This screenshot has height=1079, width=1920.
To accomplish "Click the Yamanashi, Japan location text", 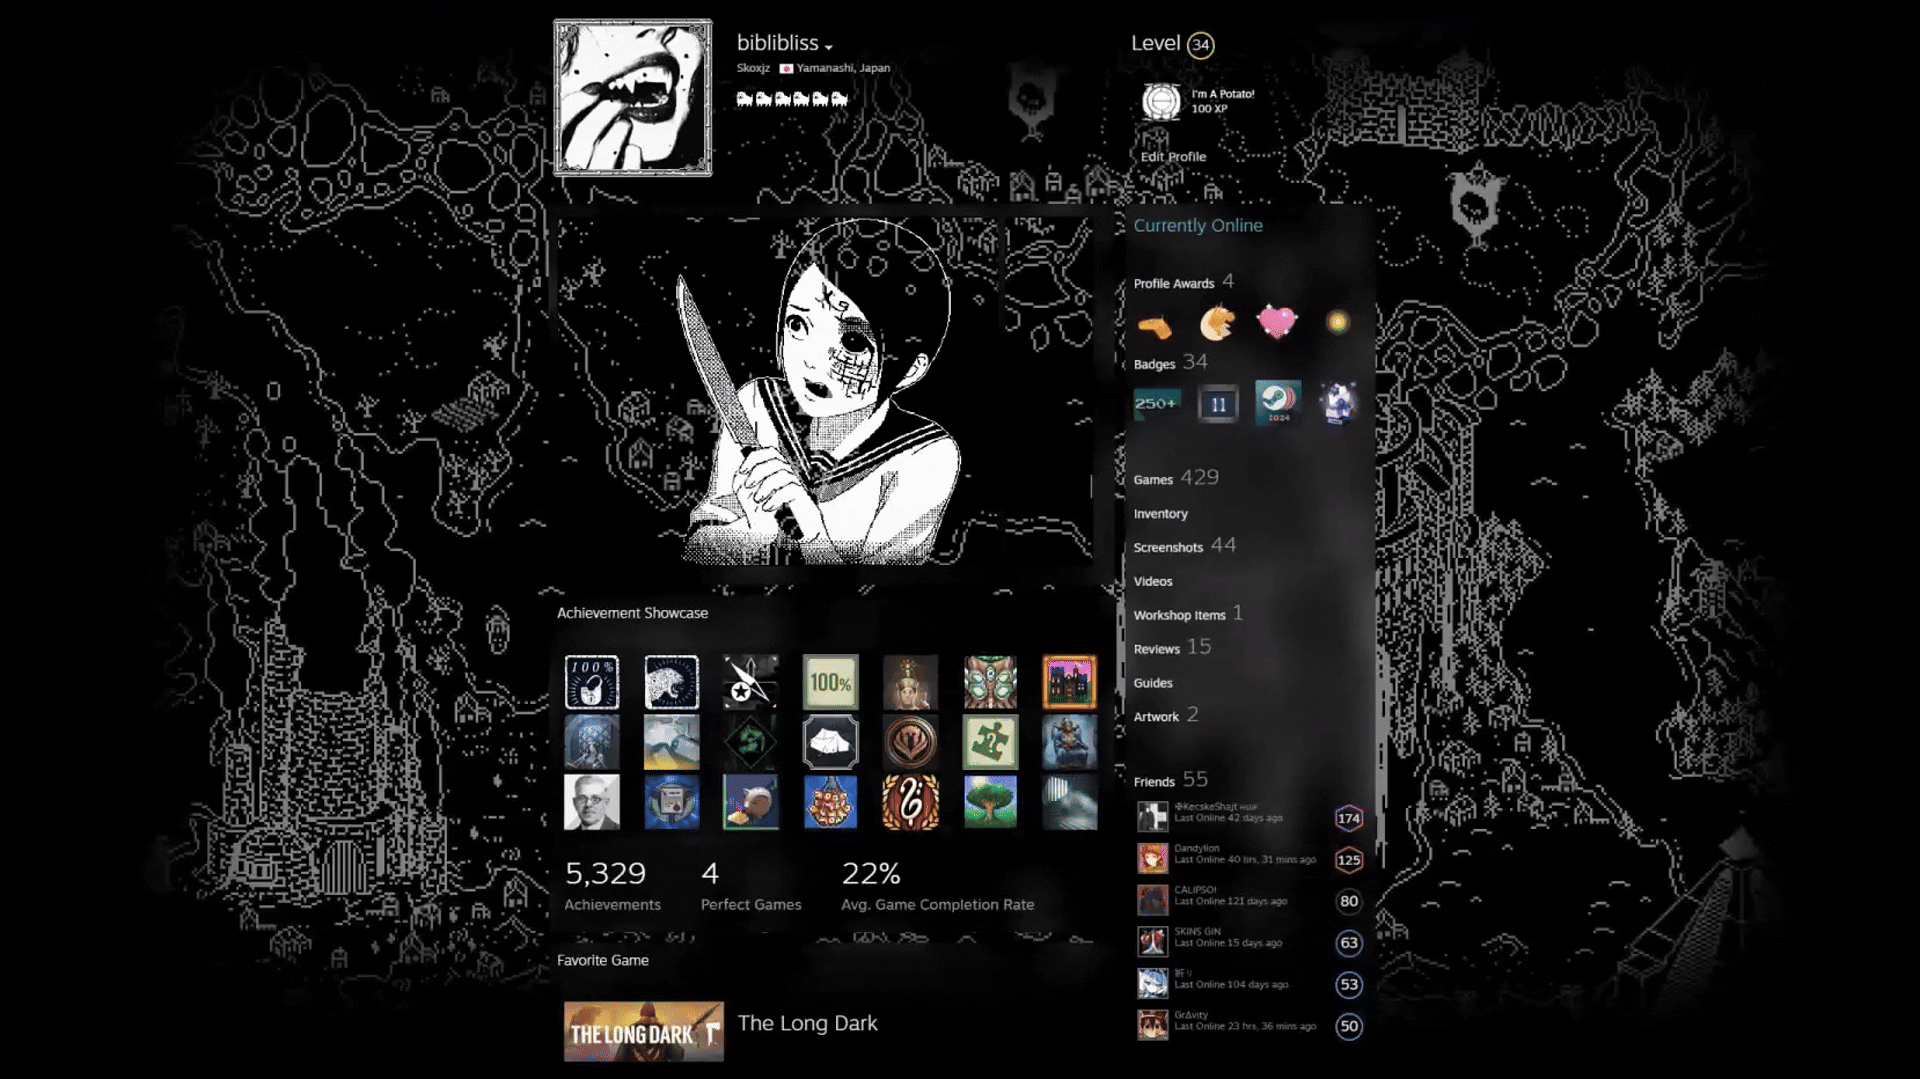I will (x=843, y=68).
